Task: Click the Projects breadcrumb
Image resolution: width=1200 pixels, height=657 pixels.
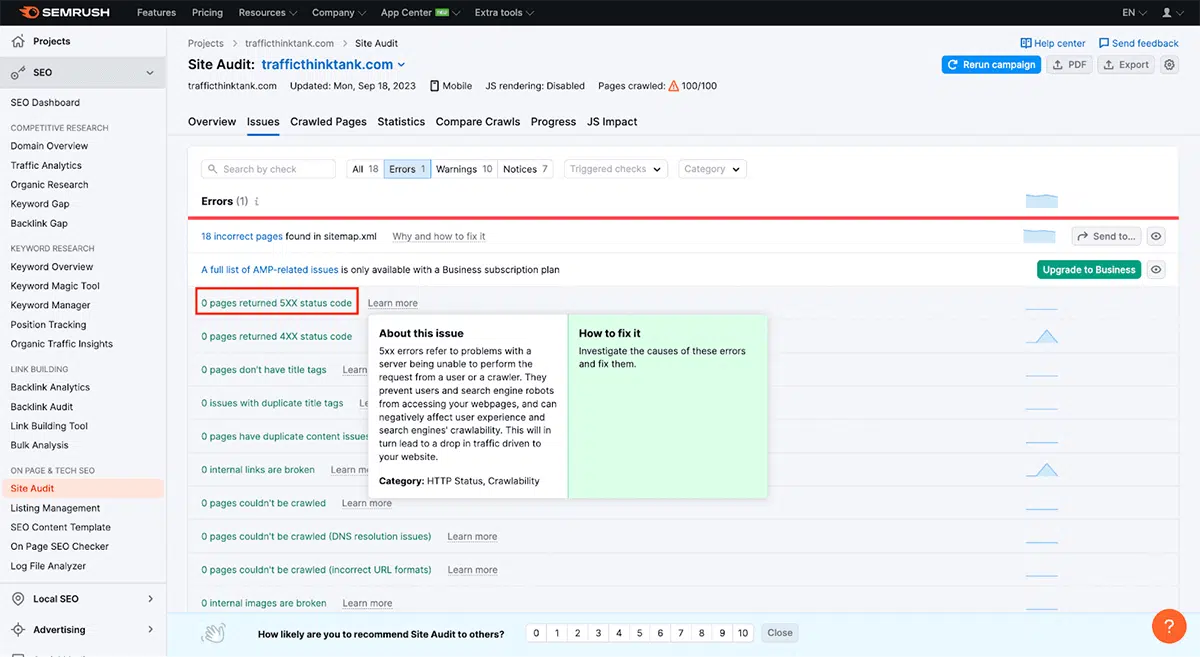Action: (206, 43)
